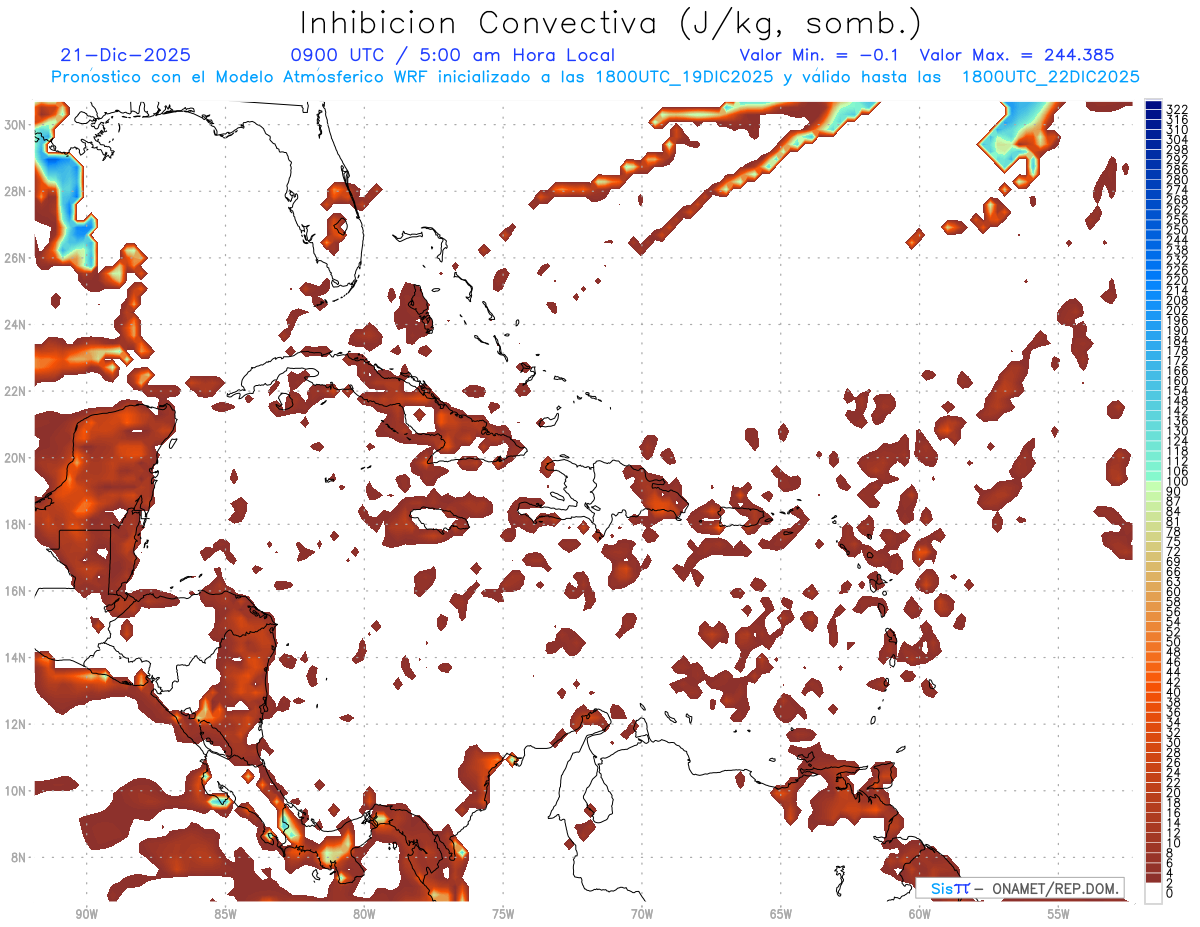Viewport: 1200px width, 927px height.
Task: Click the longitude label '55W'
Action: [x=1059, y=914]
